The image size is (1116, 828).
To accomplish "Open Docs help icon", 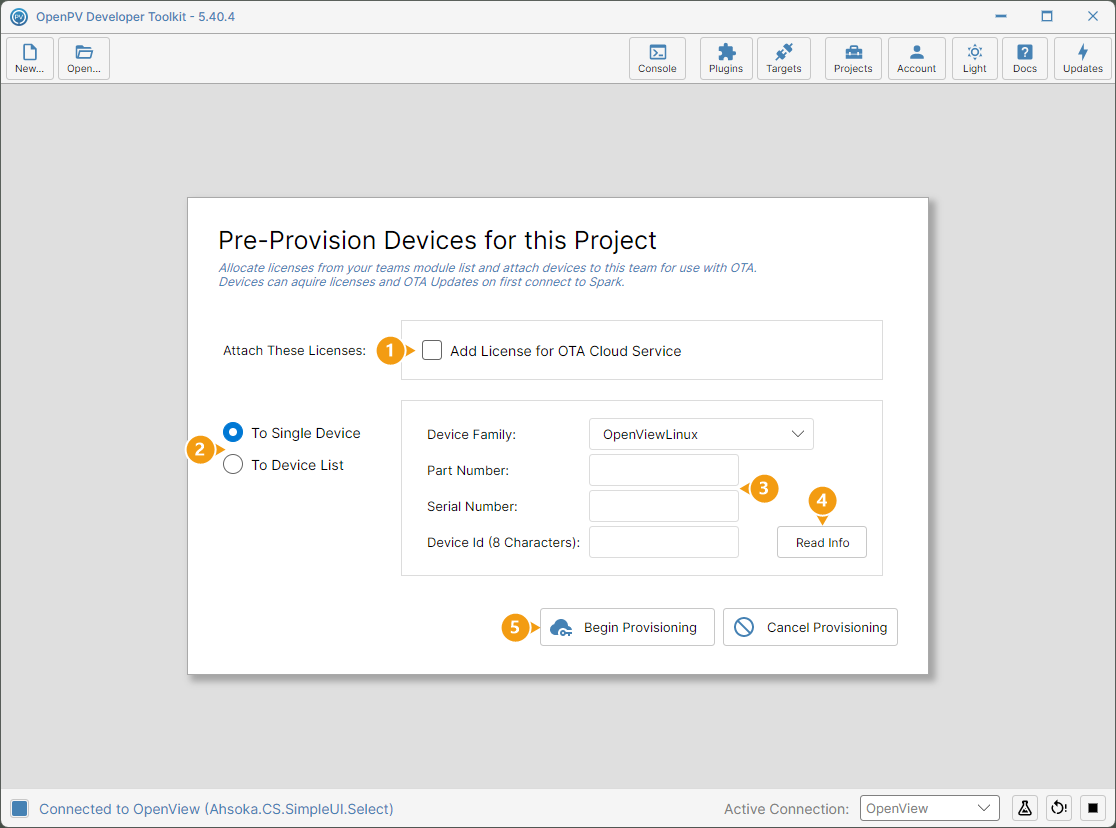I will 1025,58.
